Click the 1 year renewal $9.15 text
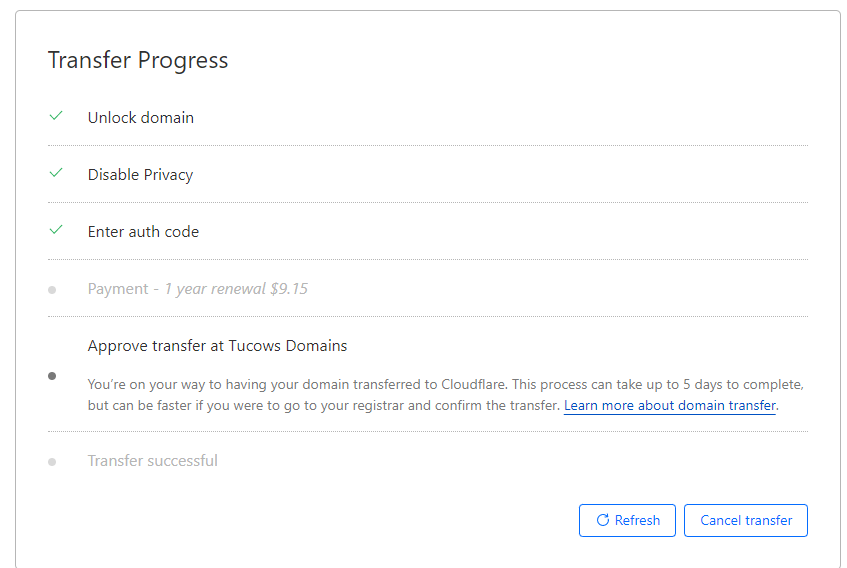847x568 pixels. pyautogui.click(x=236, y=289)
